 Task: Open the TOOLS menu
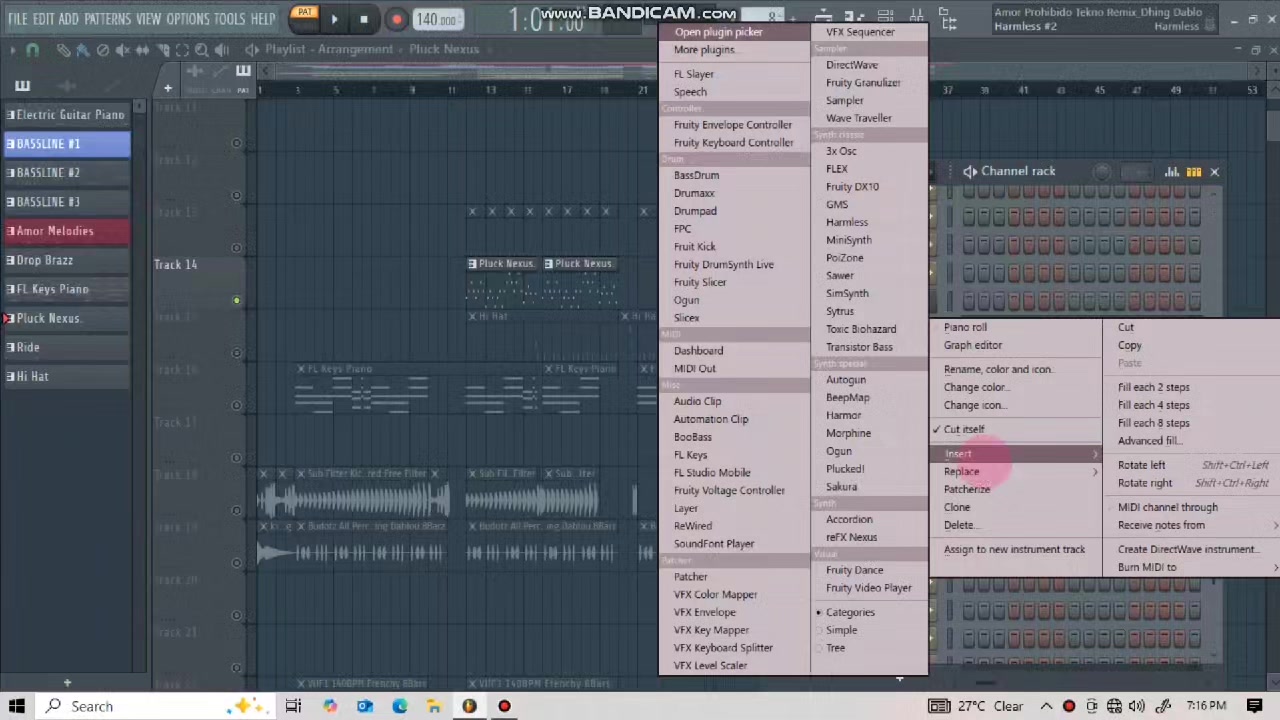tap(229, 19)
